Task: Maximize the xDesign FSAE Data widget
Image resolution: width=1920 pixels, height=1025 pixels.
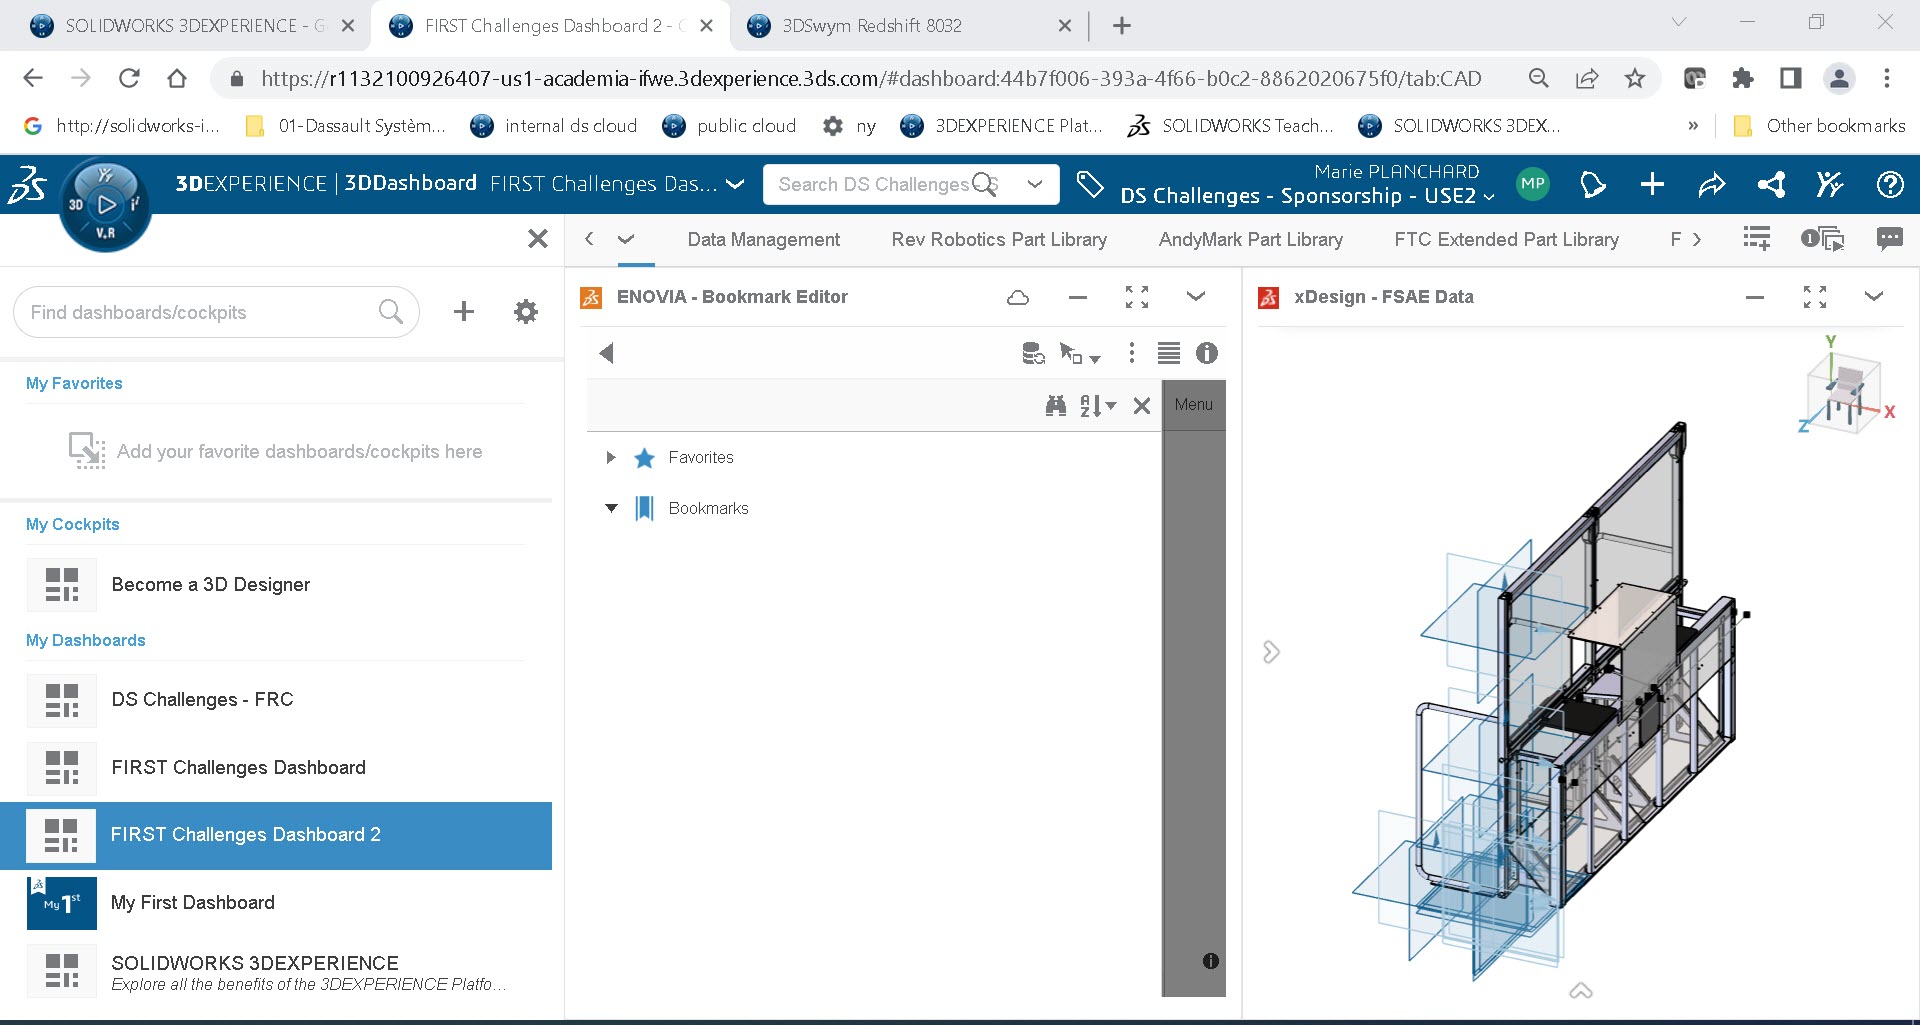Action: coord(1815,297)
